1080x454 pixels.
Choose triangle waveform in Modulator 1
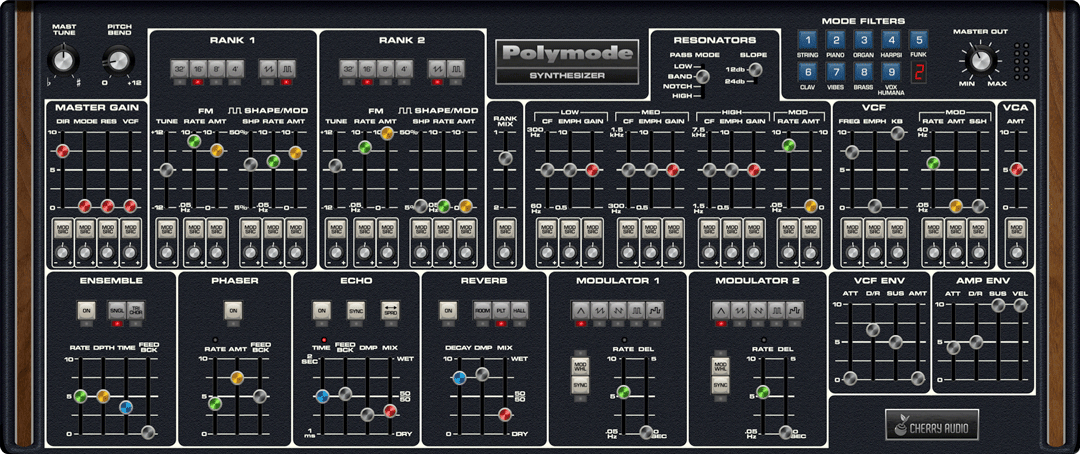tap(580, 310)
